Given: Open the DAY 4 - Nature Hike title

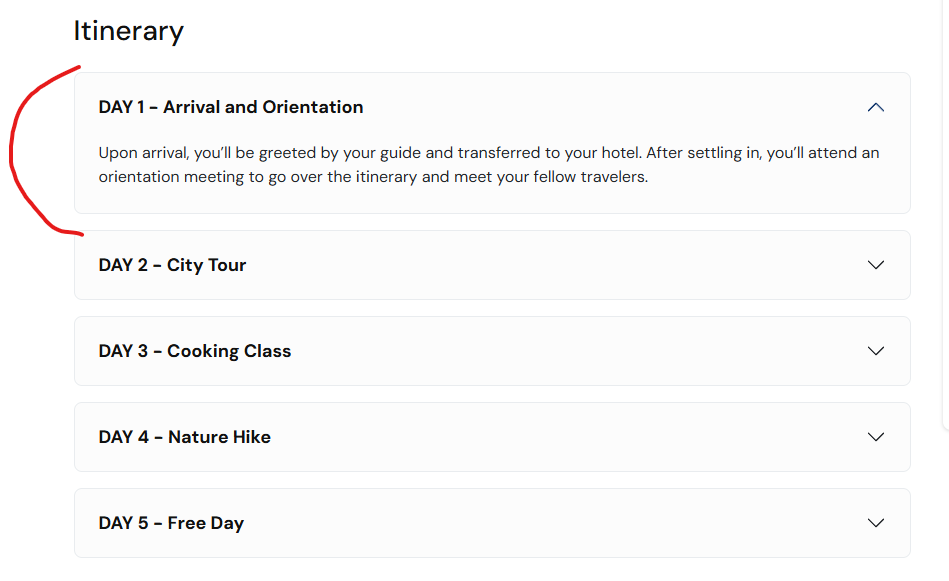Looking at the screenshot, I should pyautogui.click(x=185, y=437).
